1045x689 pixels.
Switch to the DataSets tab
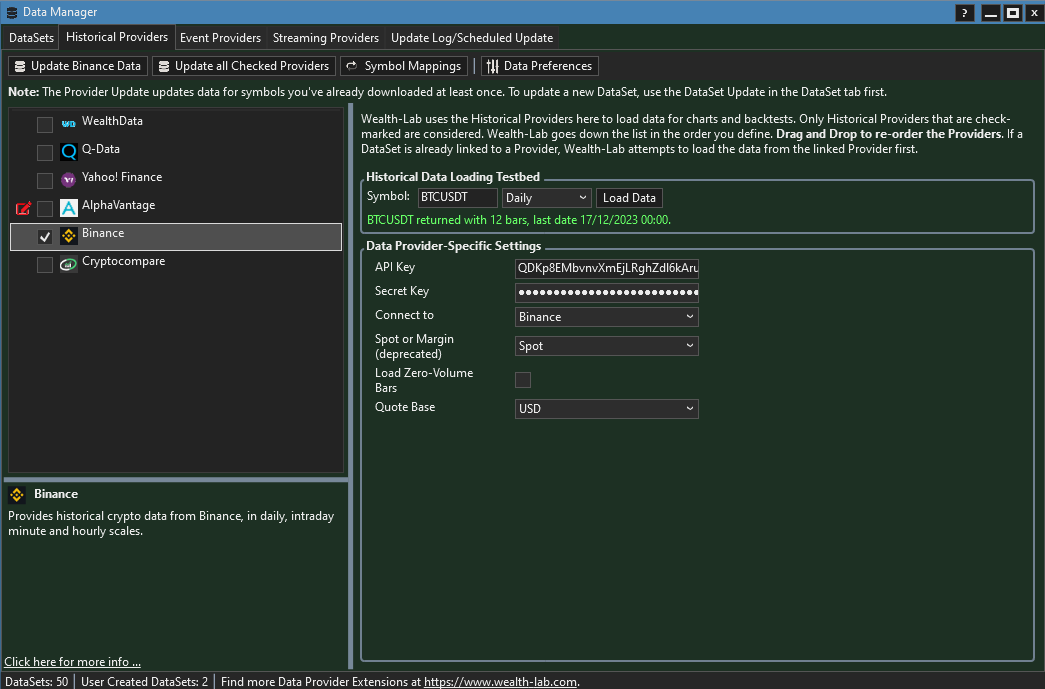[31, 38]
